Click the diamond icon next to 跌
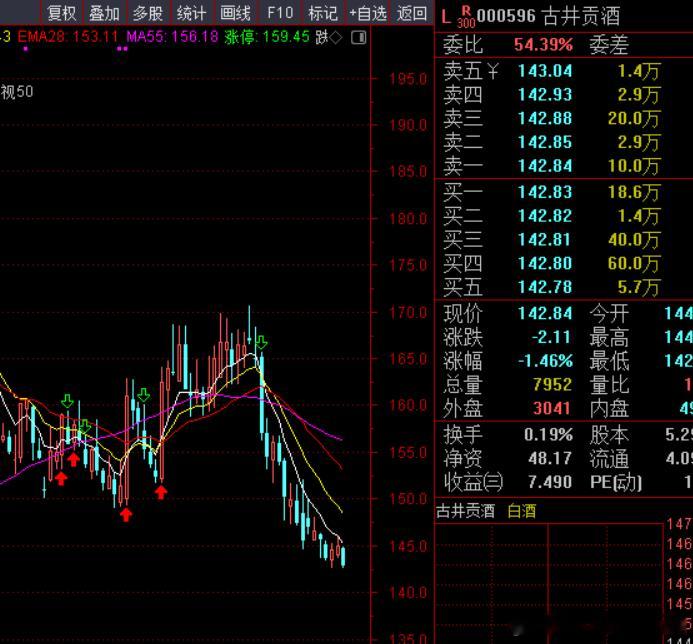Viewport: 693px width, 644px height. point(336,38)
